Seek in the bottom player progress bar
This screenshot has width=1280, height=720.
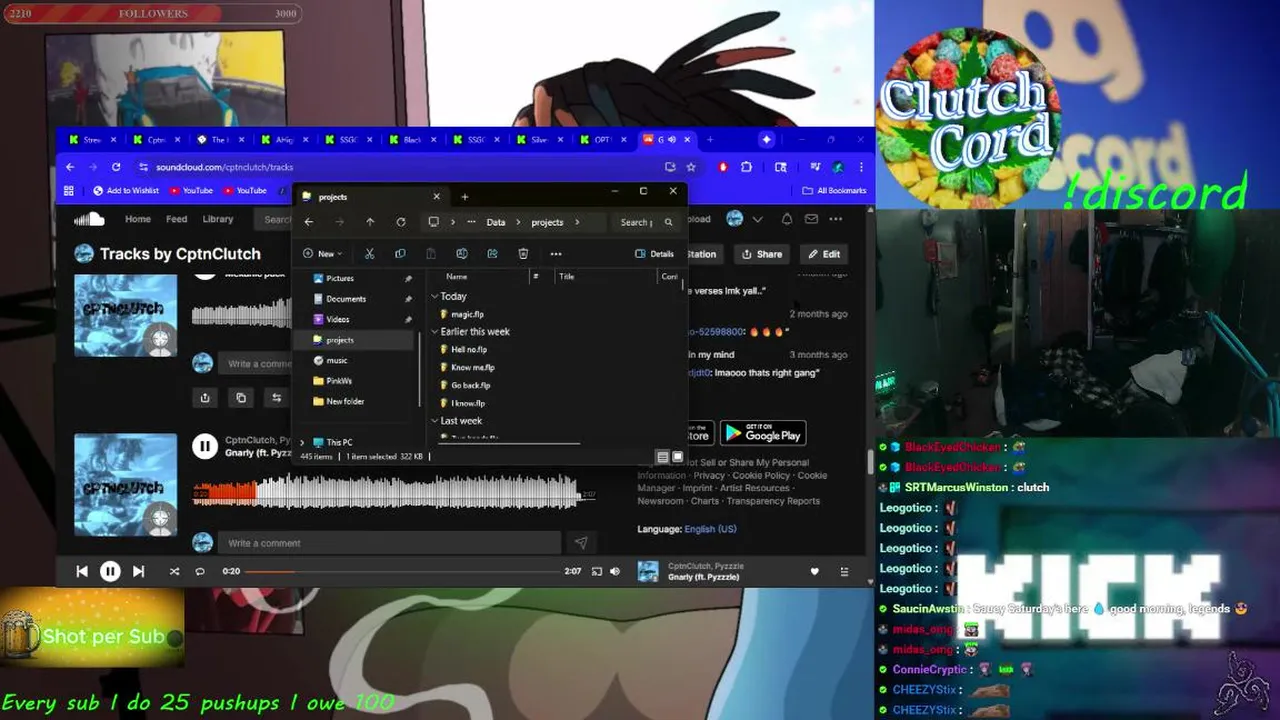click(404, 572)
